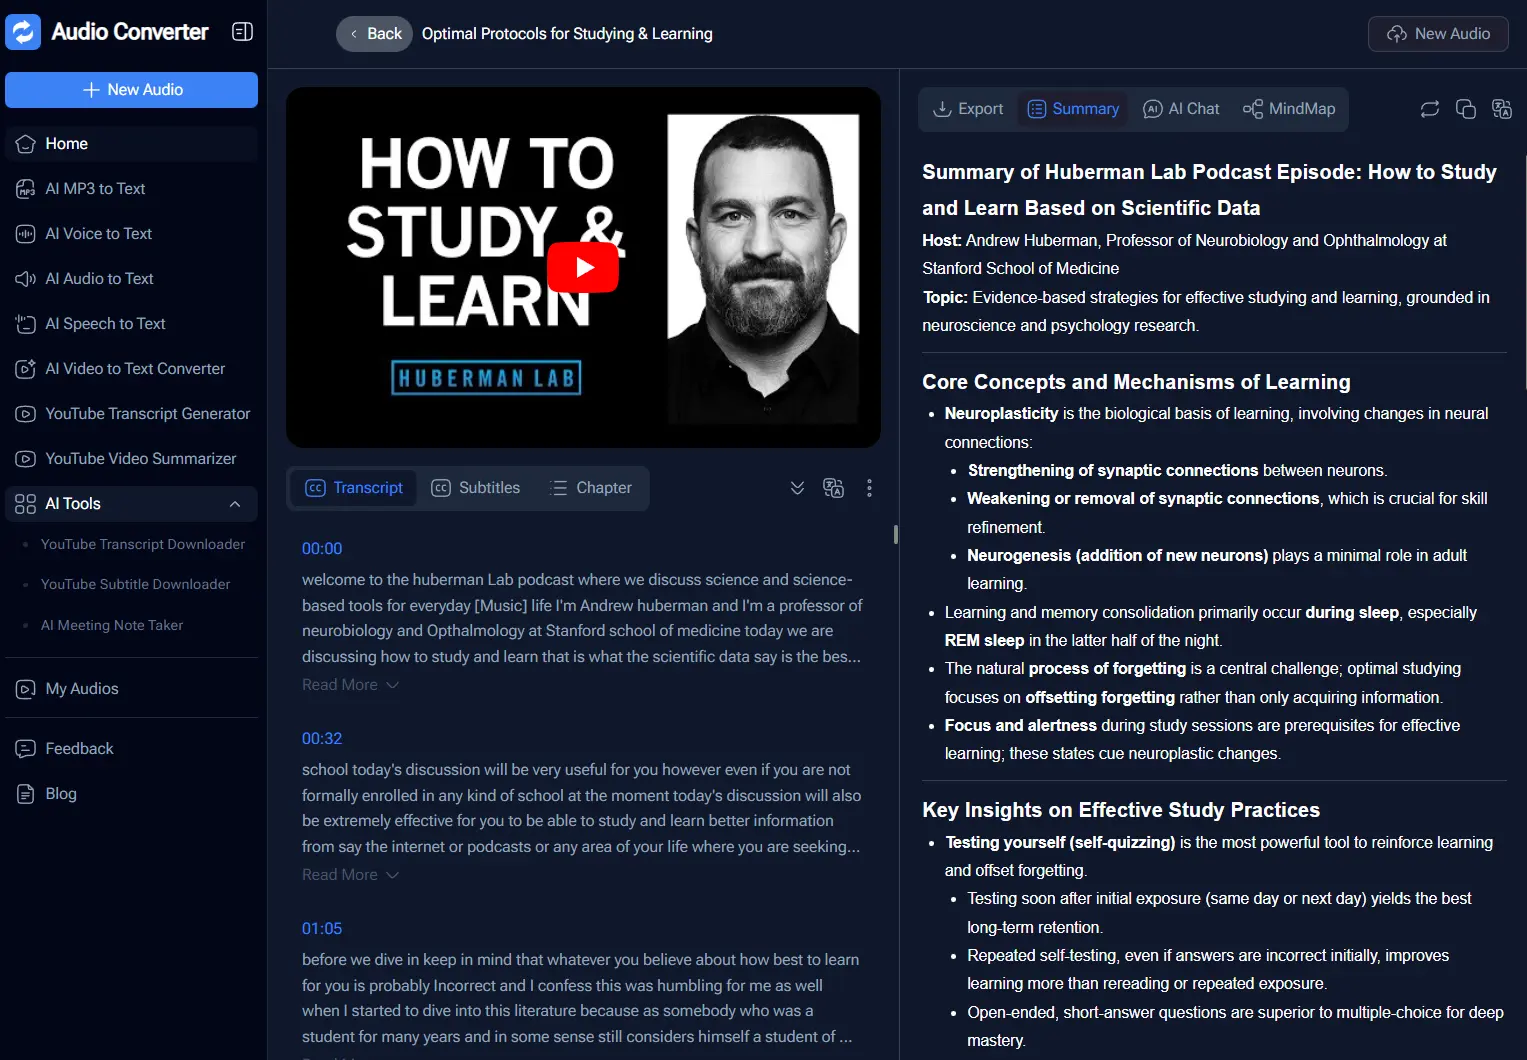Select the AI Voice to Text tool
This screenshot has height=1060, width=1527.
97,233
